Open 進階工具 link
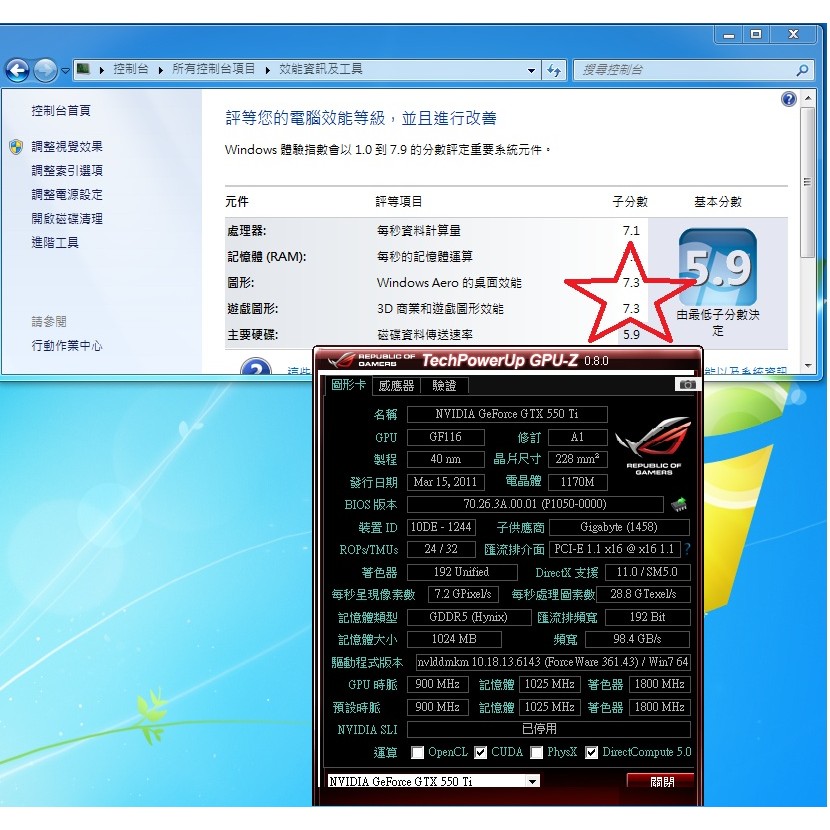Image resolution: width=830 pixels, height=830 pixels. 55,242
